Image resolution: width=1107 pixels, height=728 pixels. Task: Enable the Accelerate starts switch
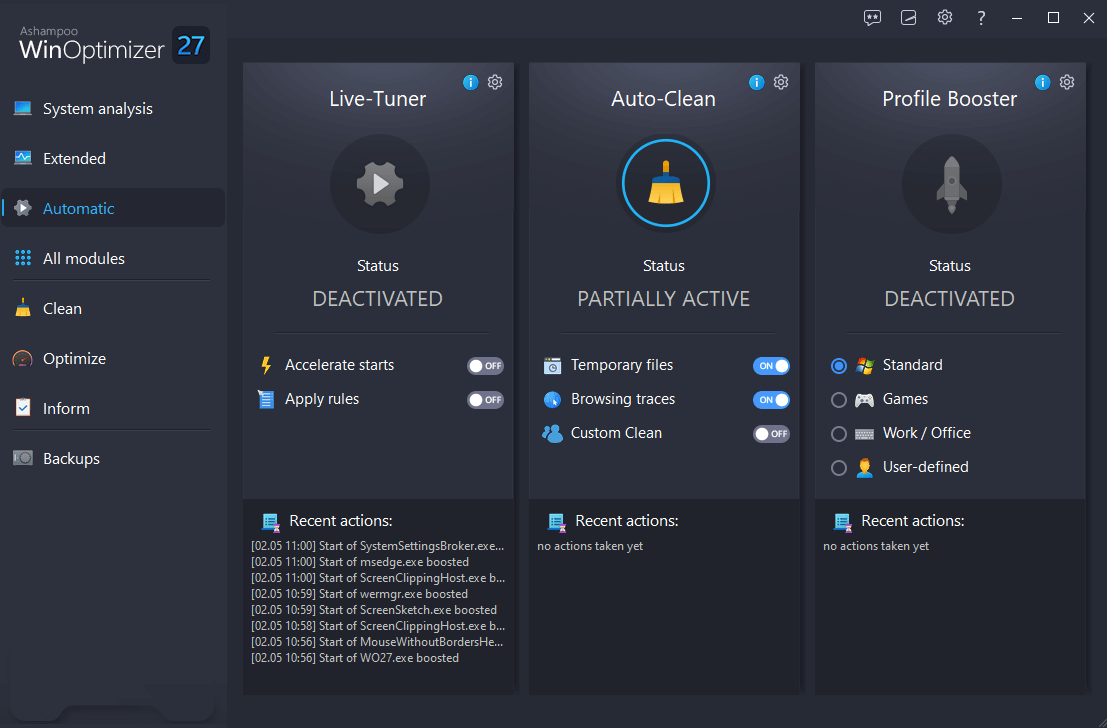(485, 365)
